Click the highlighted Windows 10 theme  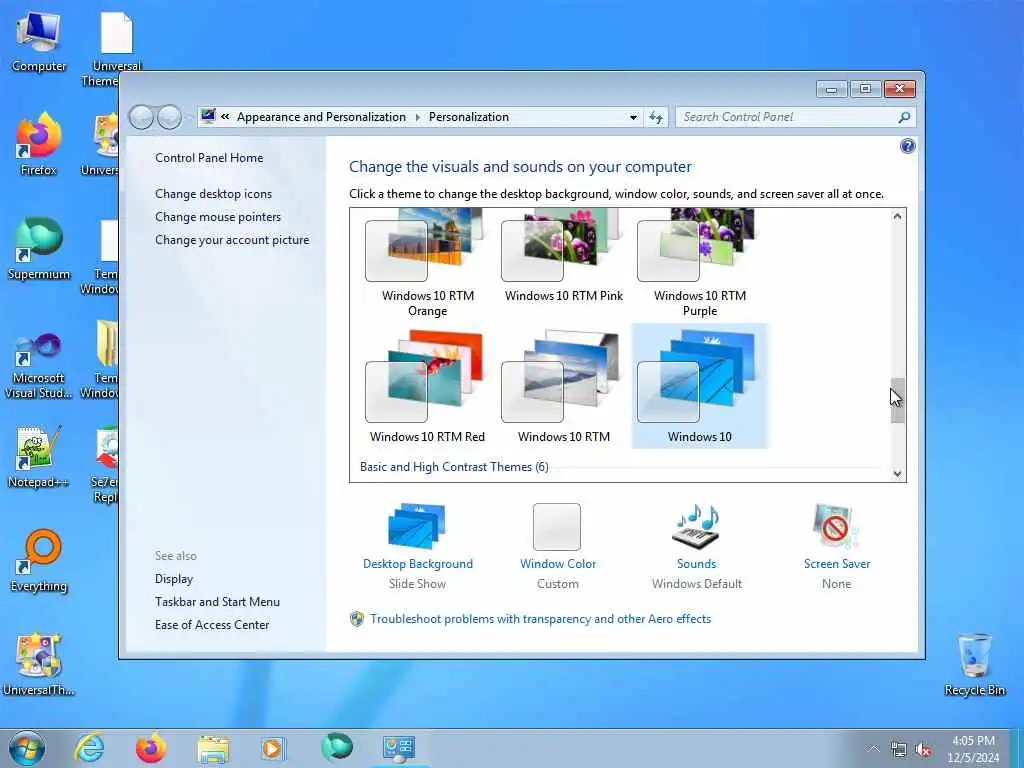pos(699,386)
